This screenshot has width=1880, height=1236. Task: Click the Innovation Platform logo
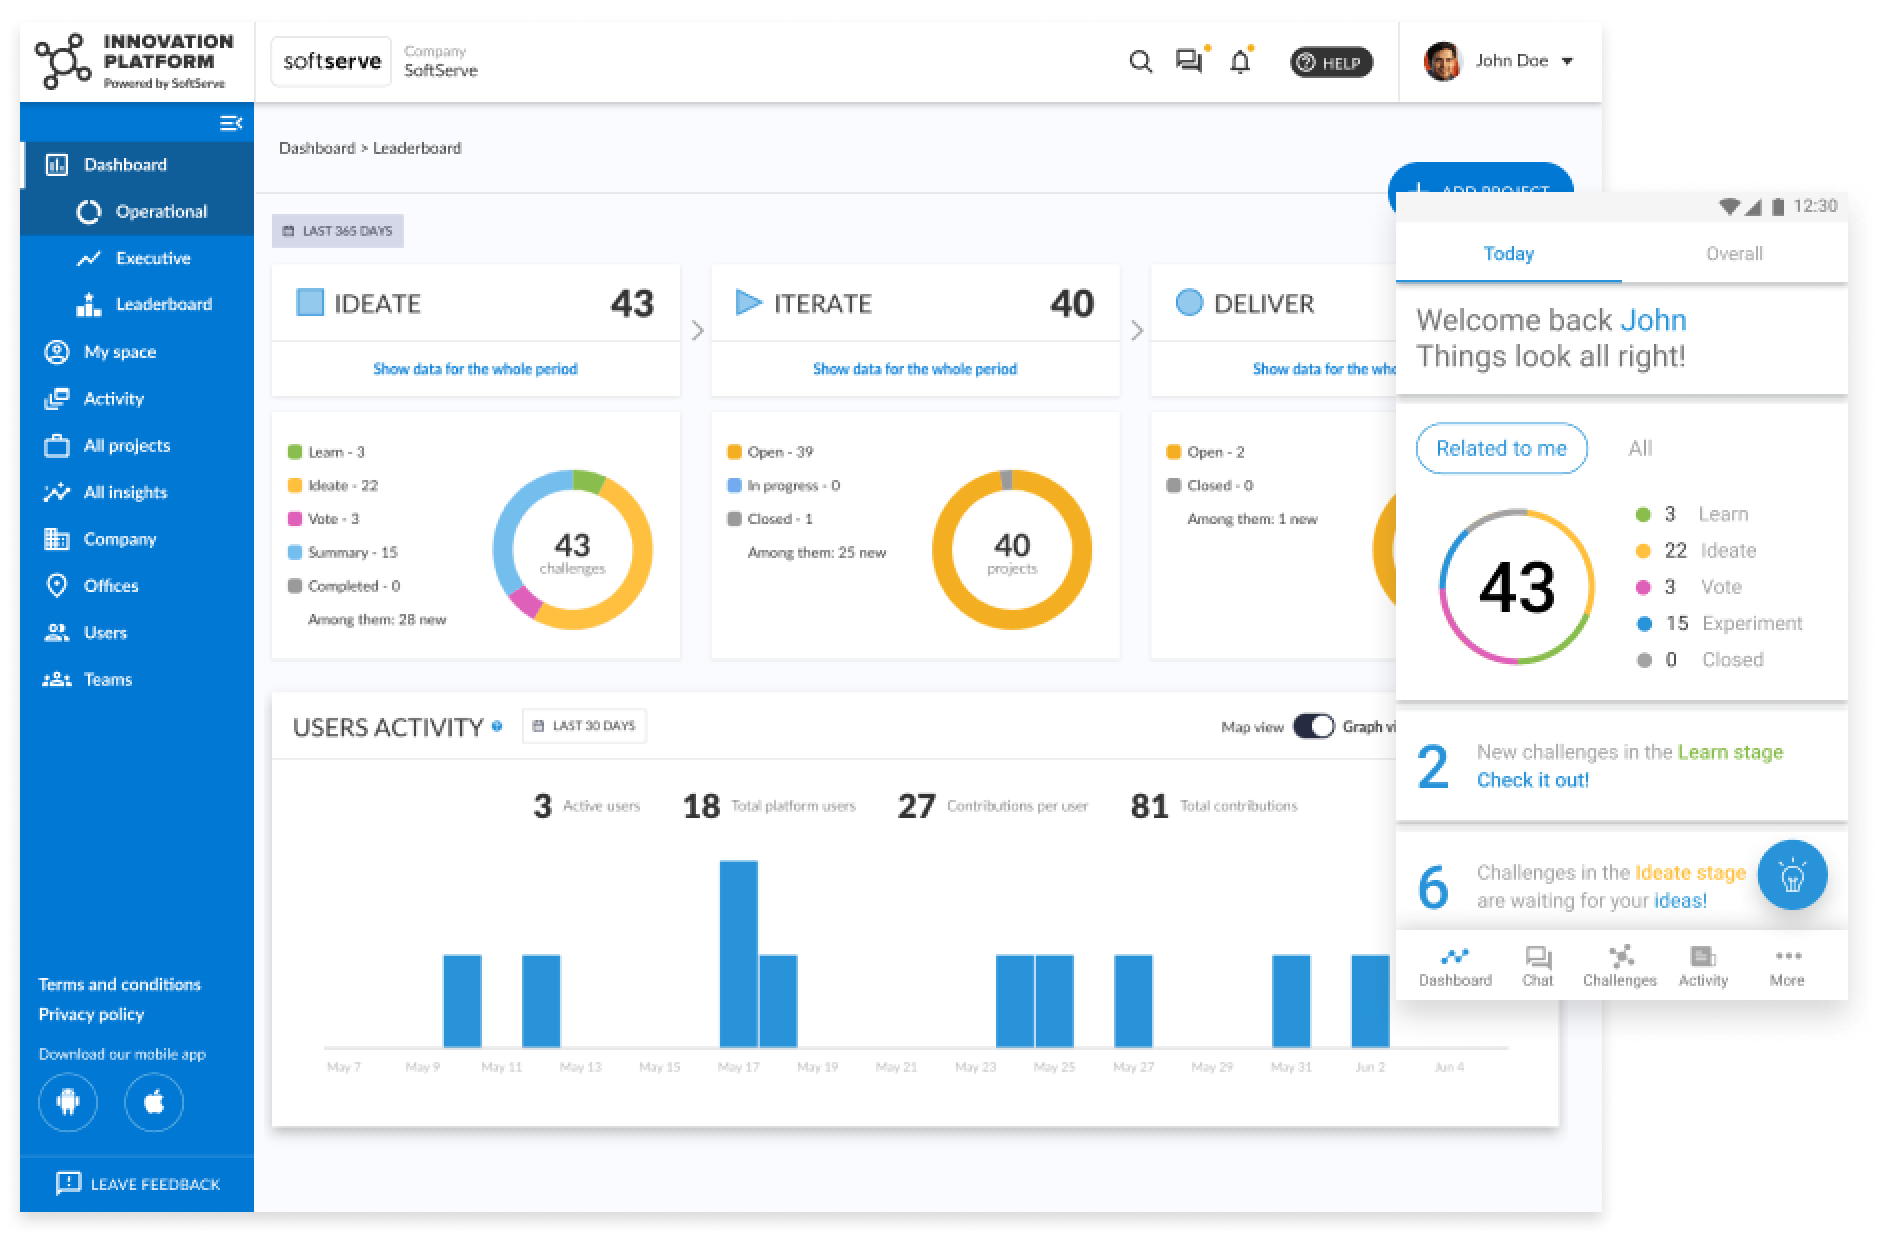pyautogui.click(x=135, y=61)
